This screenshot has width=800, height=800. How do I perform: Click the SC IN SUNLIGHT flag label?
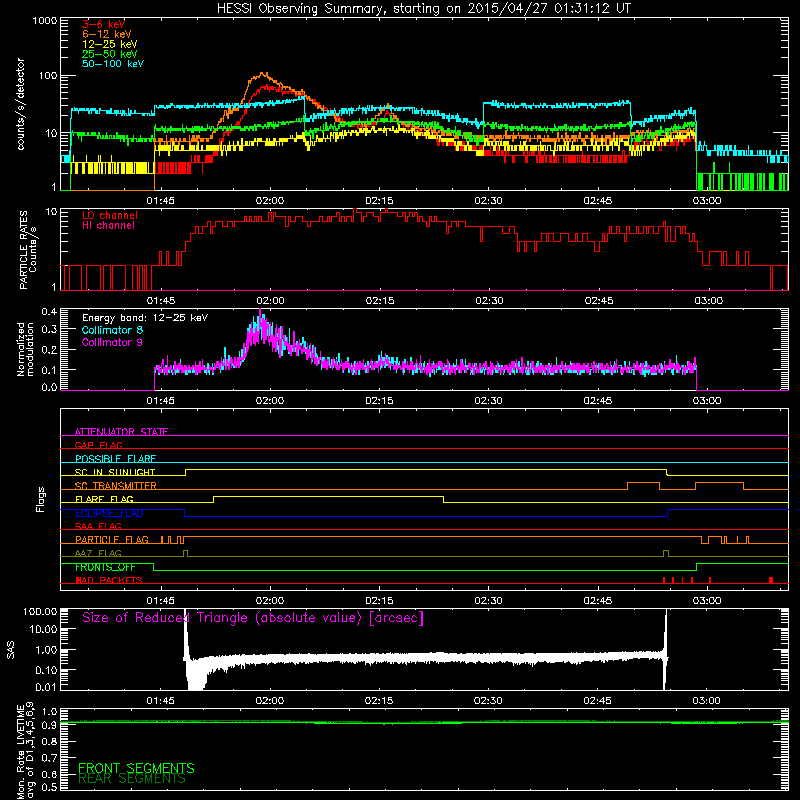(115, 472)
